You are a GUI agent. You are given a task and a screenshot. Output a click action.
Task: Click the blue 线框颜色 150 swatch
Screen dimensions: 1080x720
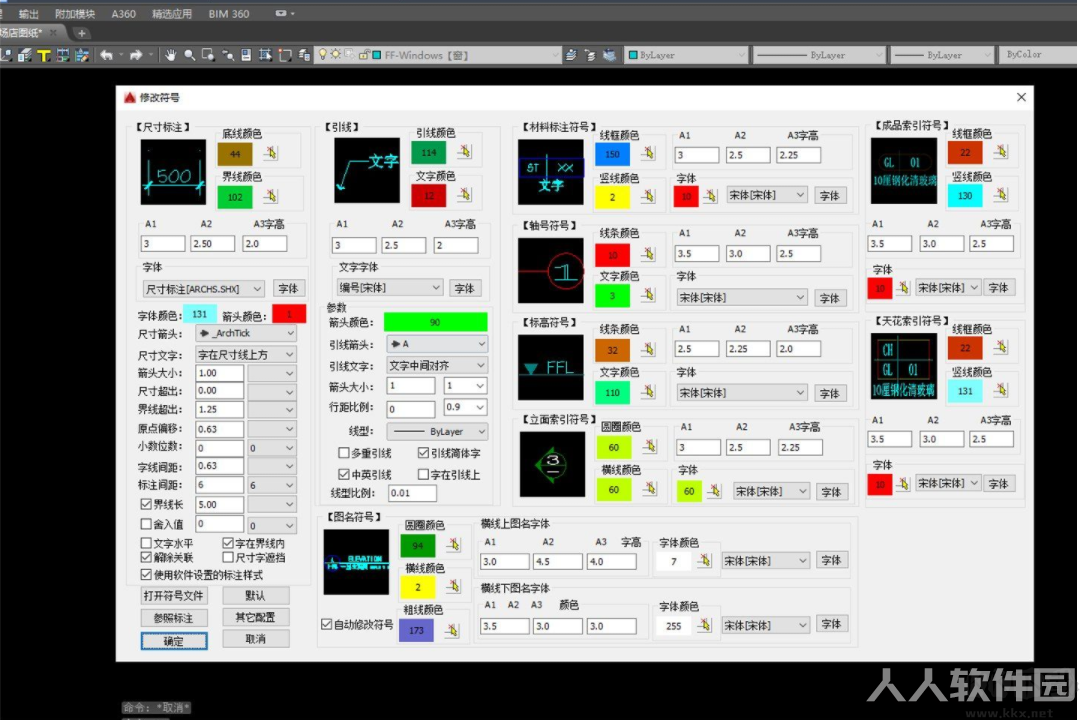pos(612,154)
